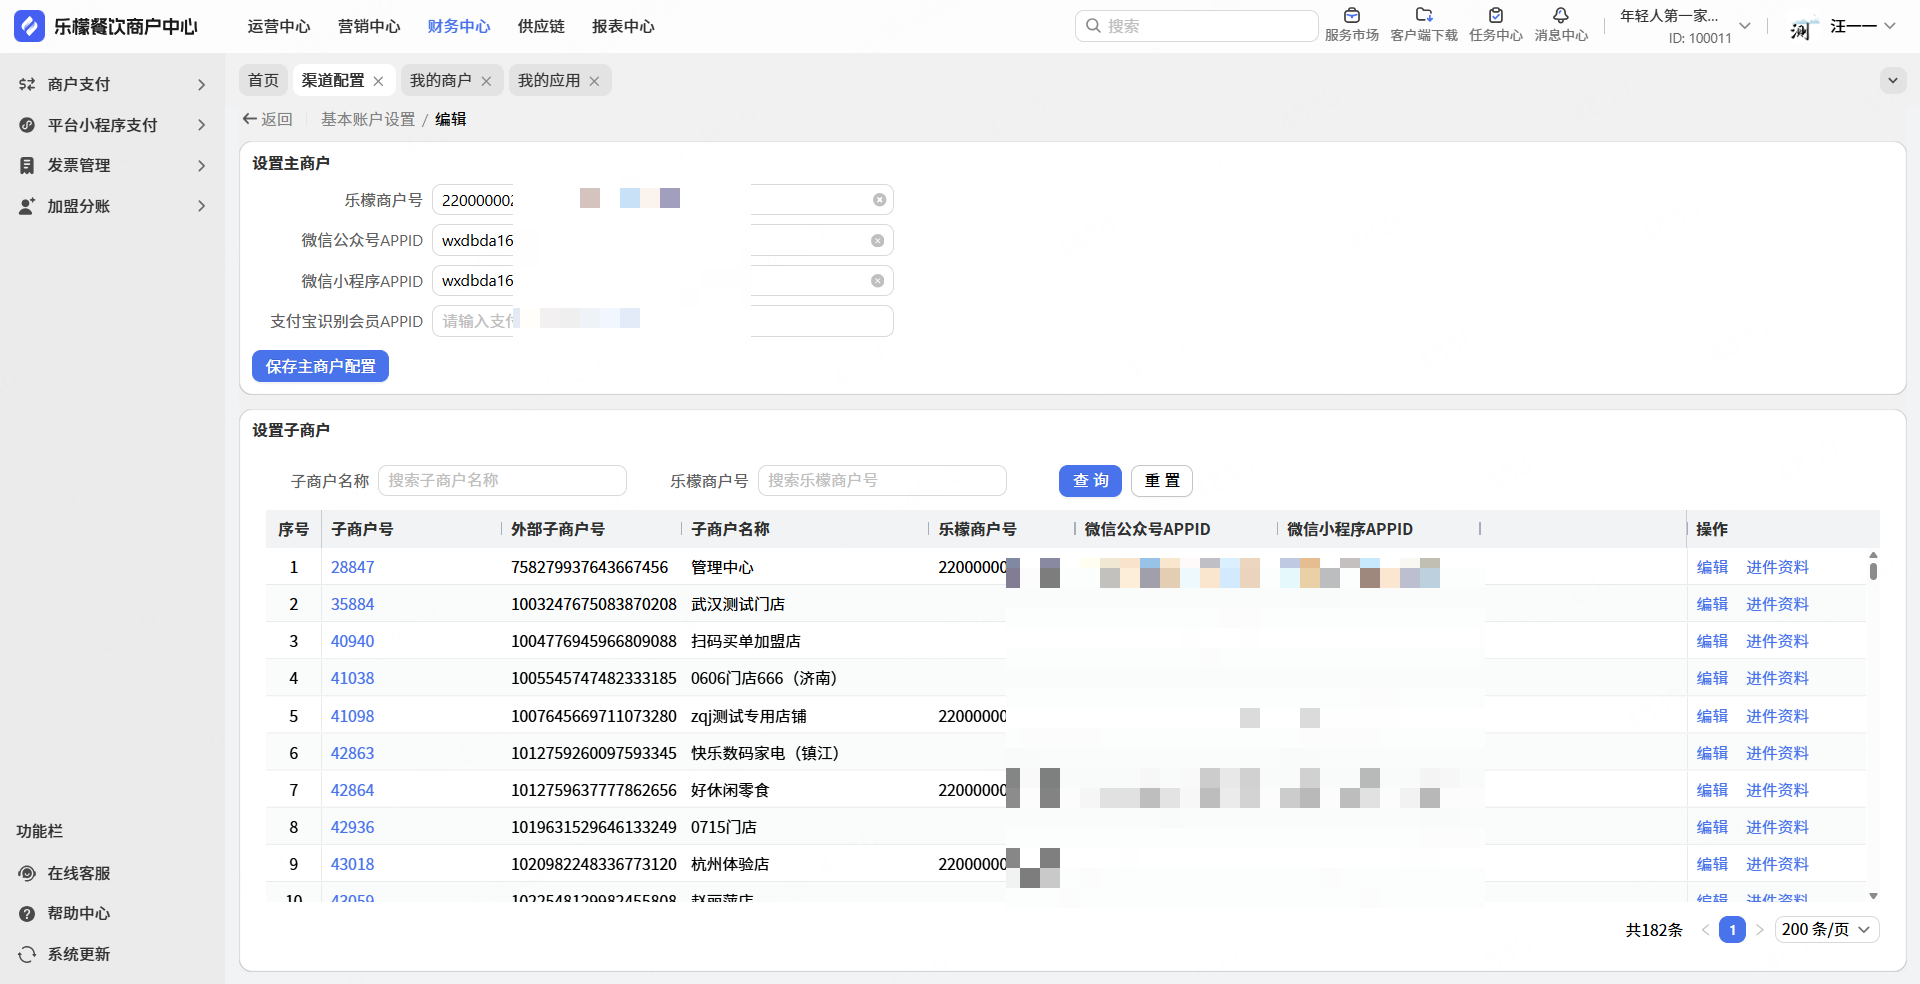Click 系统更新 refresh icon
1920x984 pixels.
pyautogui.click(x=27, y=954)
